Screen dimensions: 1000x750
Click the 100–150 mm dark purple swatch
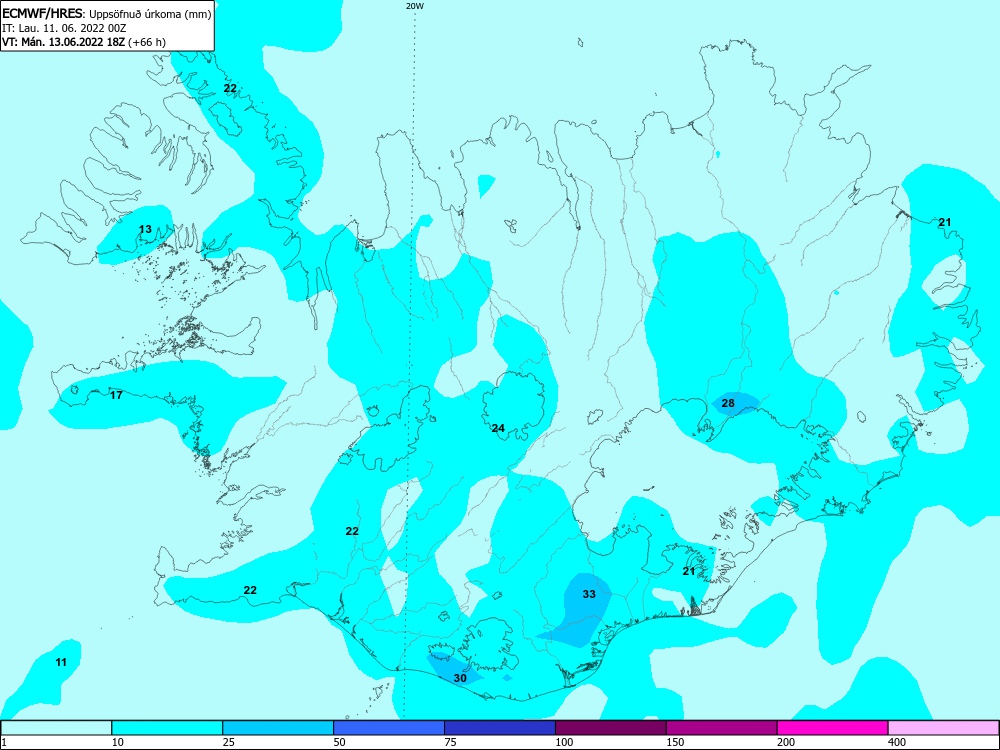611,728
